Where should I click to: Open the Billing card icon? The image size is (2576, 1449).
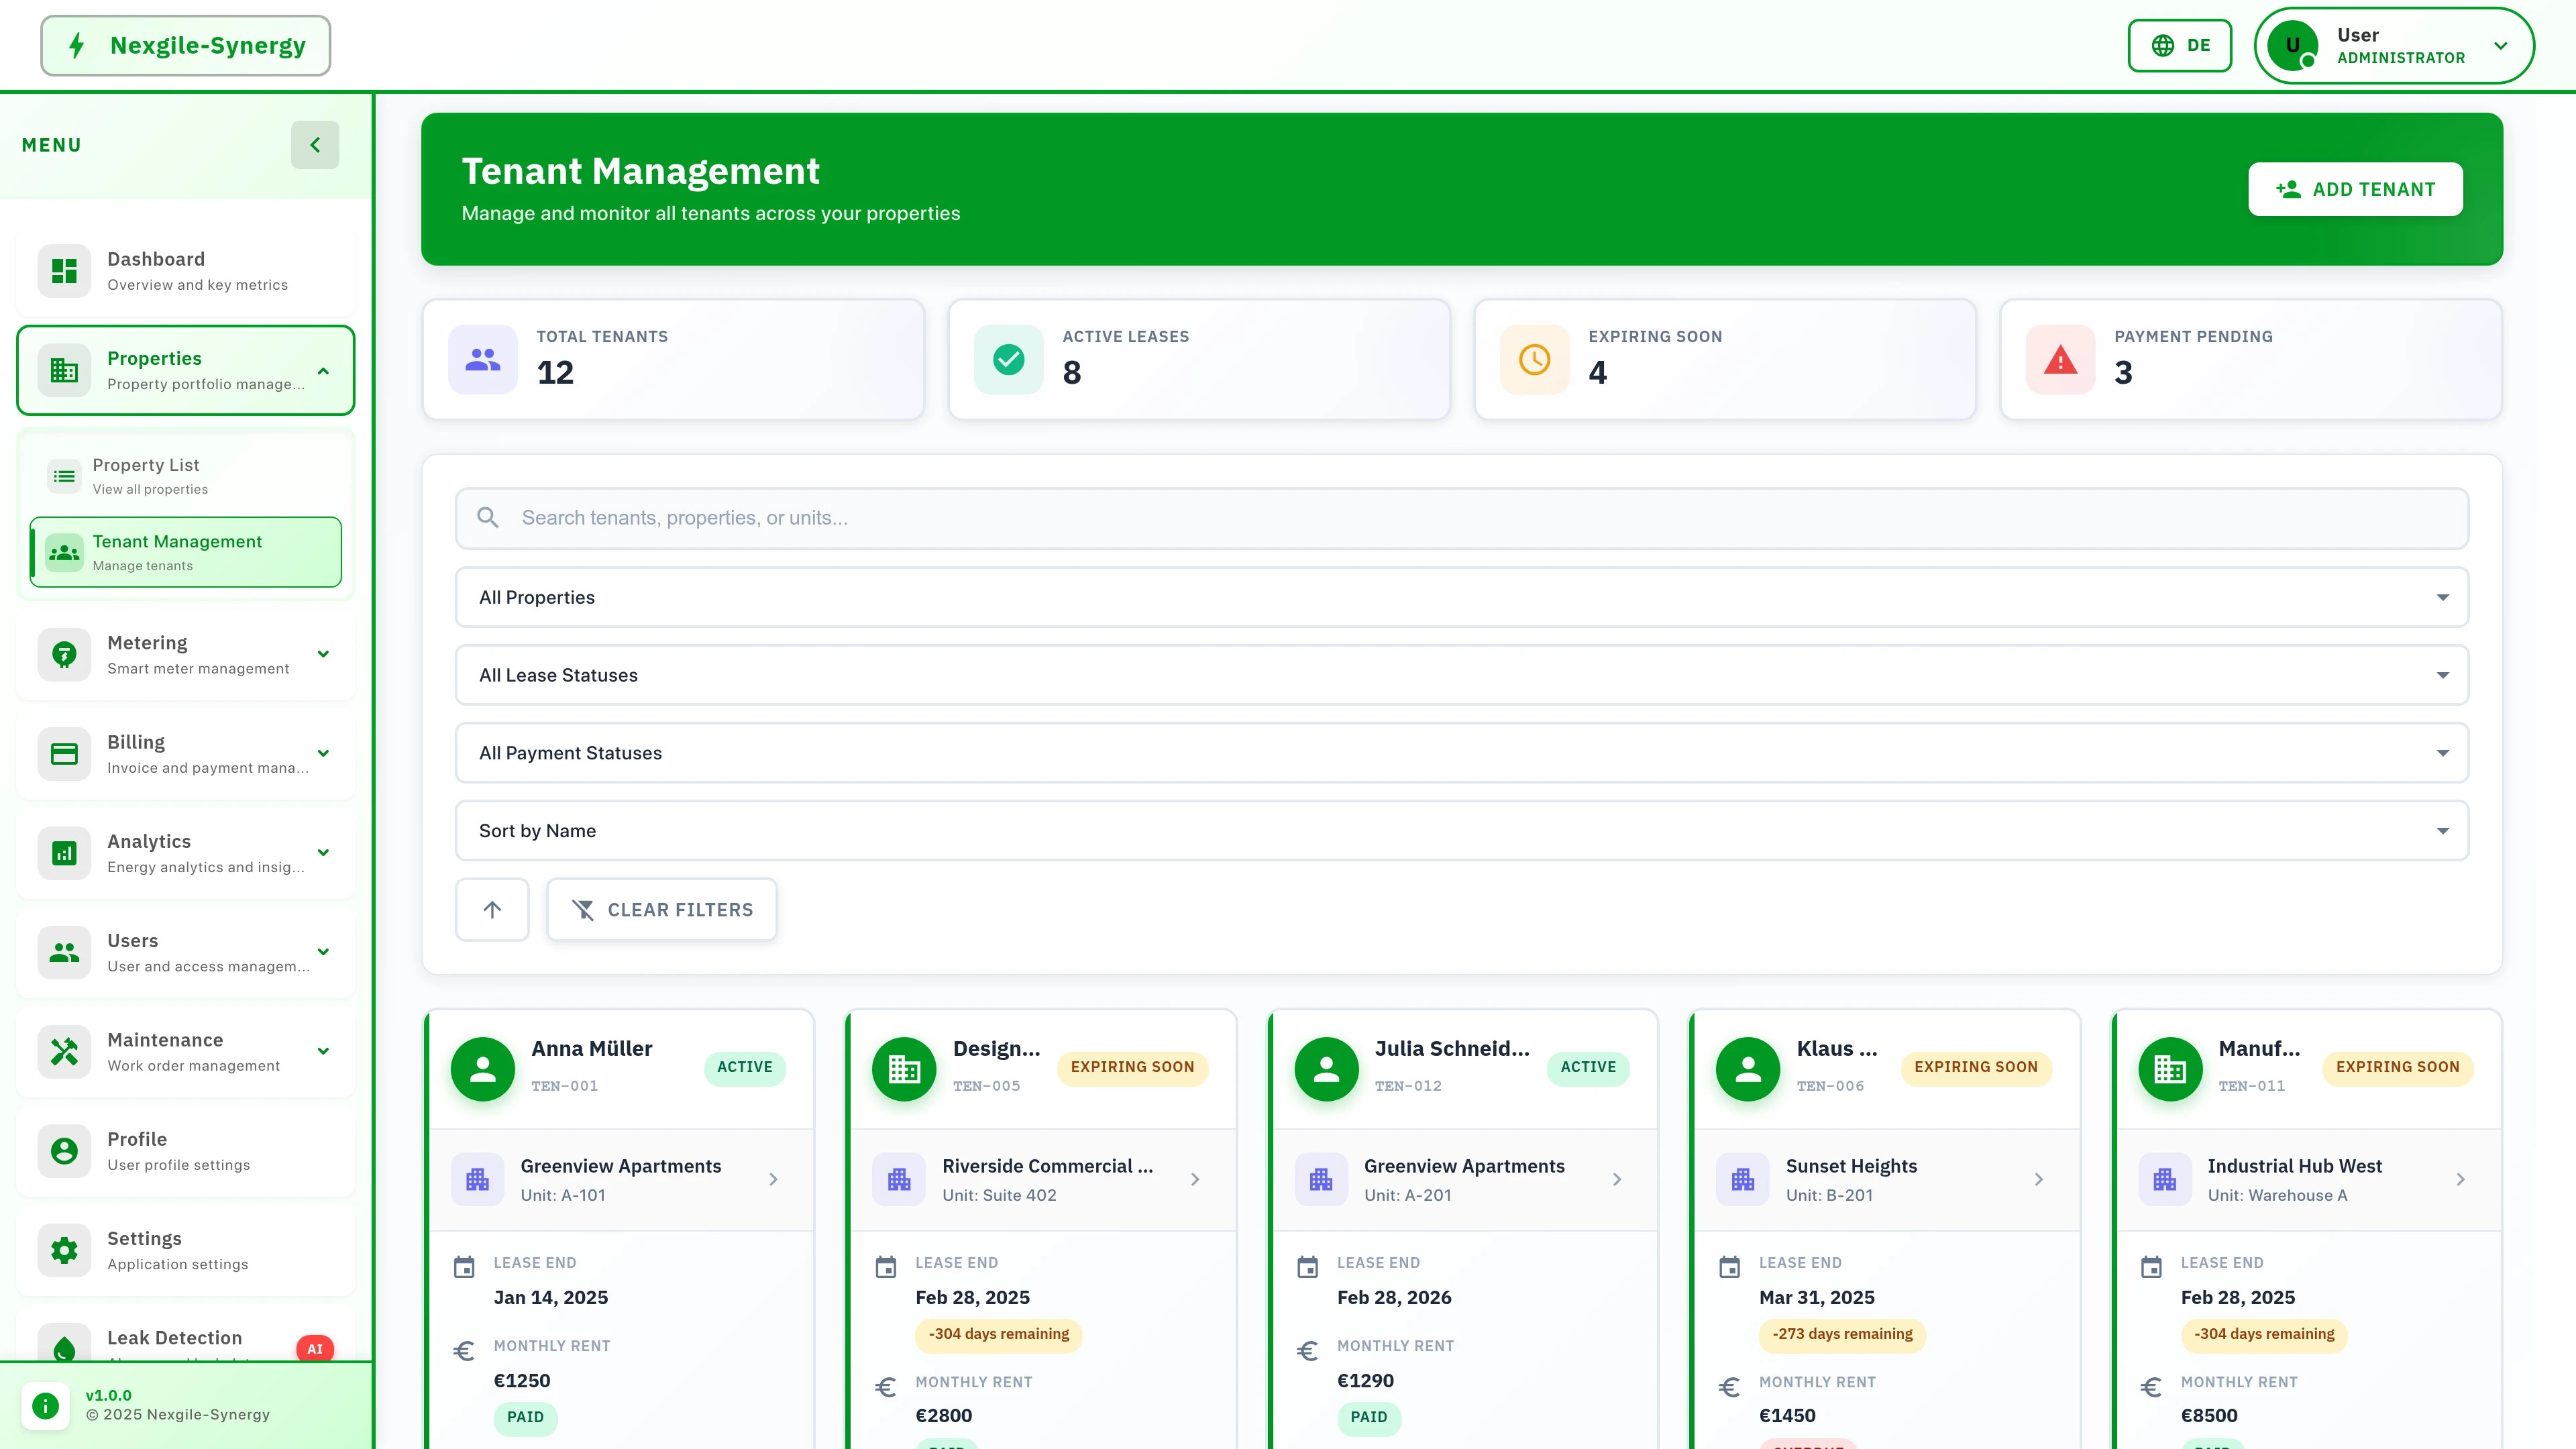64,753
